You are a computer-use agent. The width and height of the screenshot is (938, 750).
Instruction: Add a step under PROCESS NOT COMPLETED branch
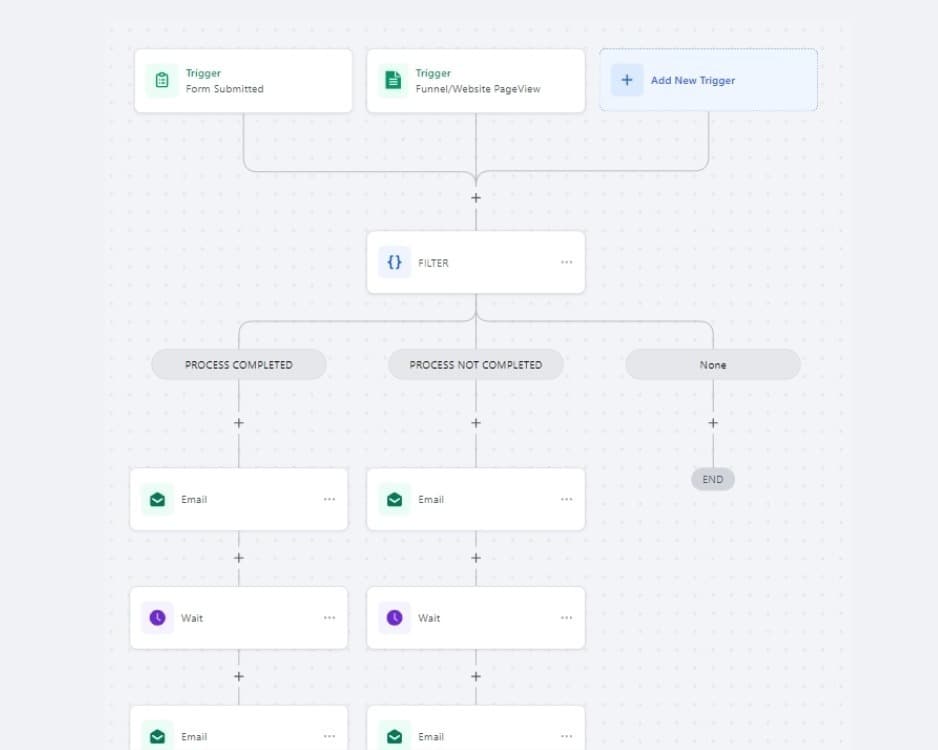pos(476,423)
